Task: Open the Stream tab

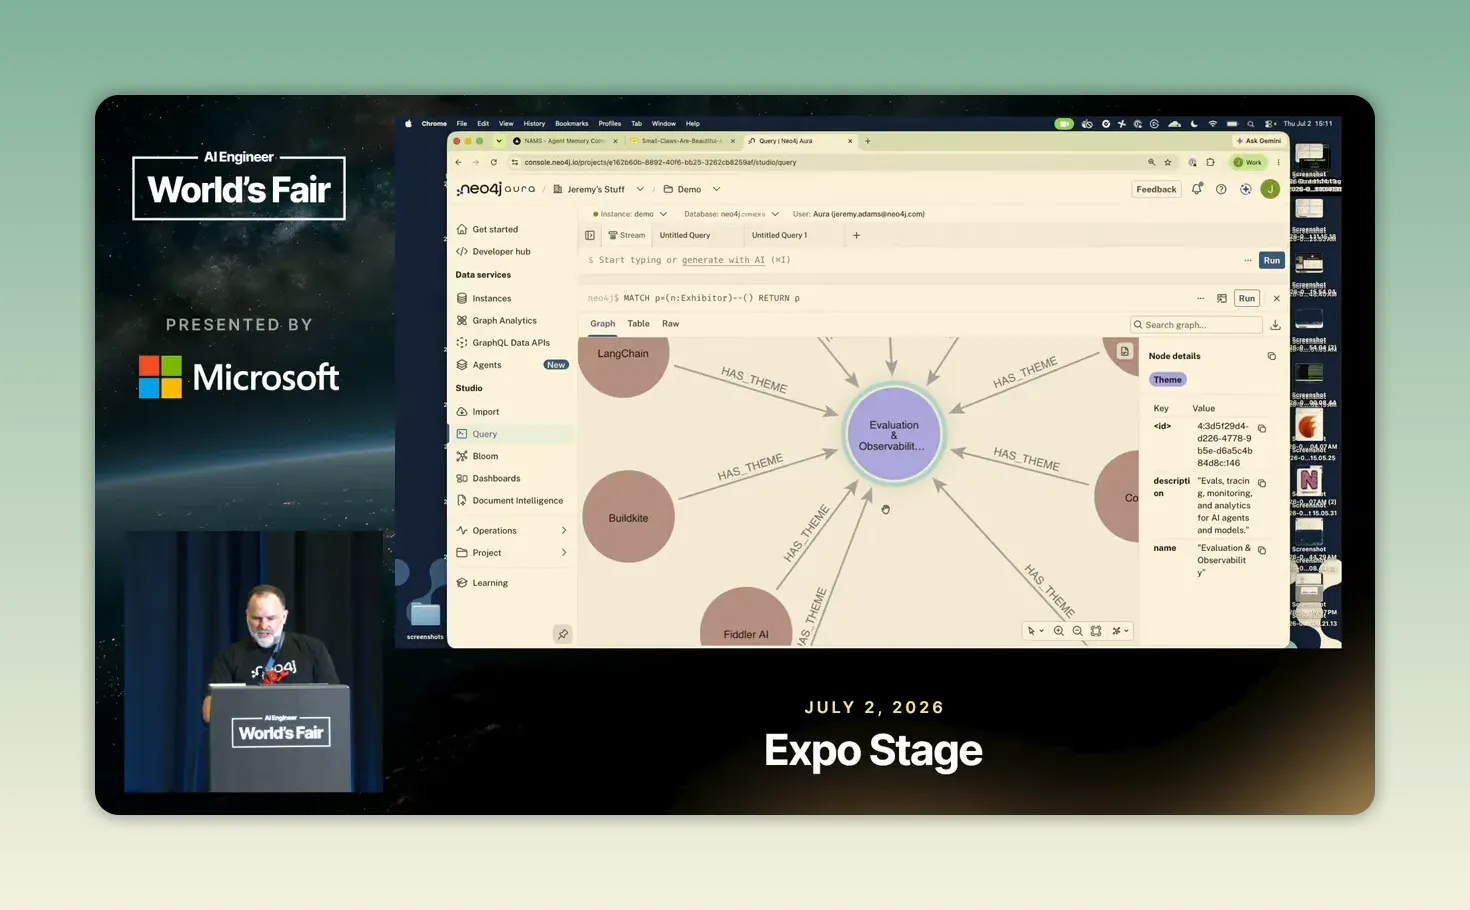Action: coord(627,235)
